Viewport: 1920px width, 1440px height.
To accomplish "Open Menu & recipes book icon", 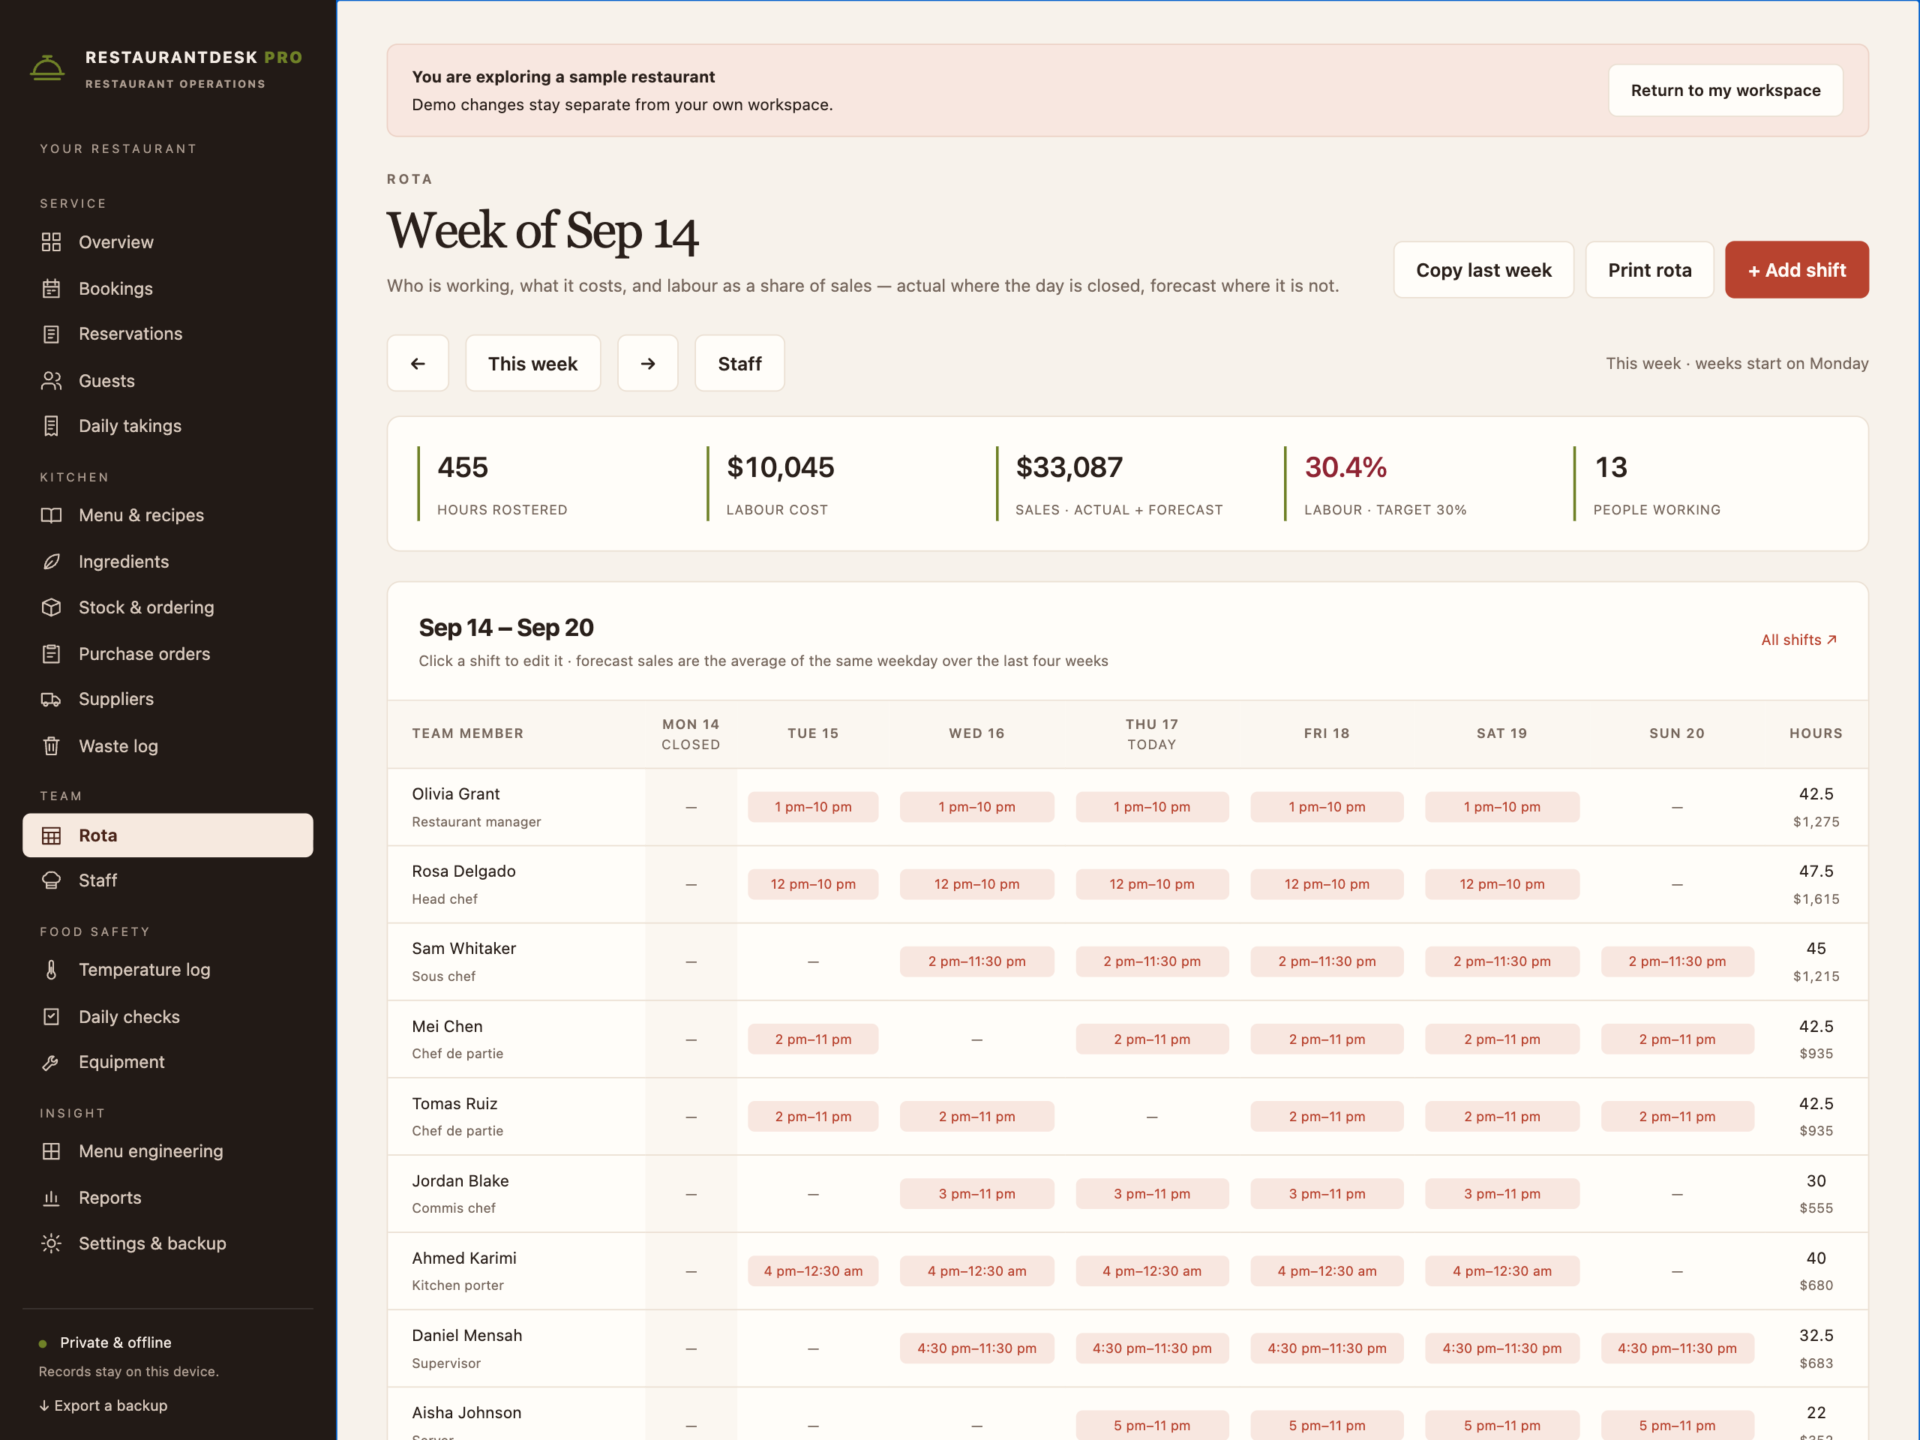I will click(51, 515).
